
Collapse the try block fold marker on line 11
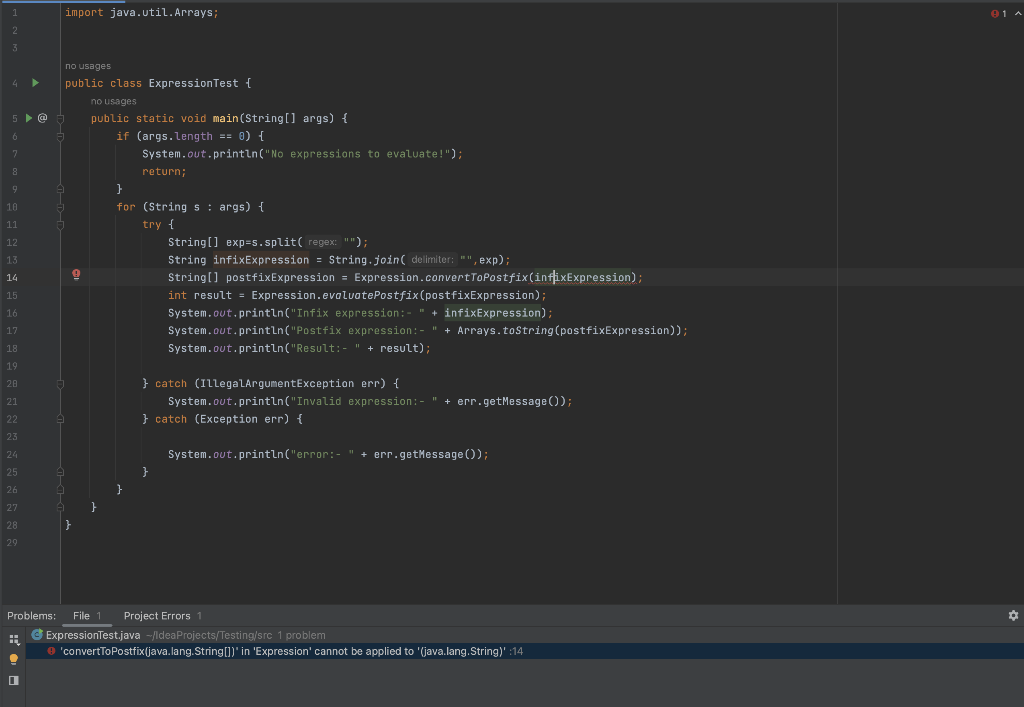point(60,225)
